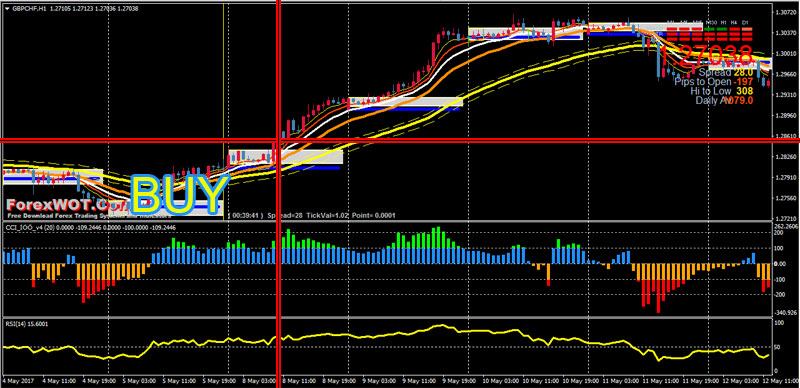Click the M30 timeframe label in the signal panel

[x=711, y=22]
